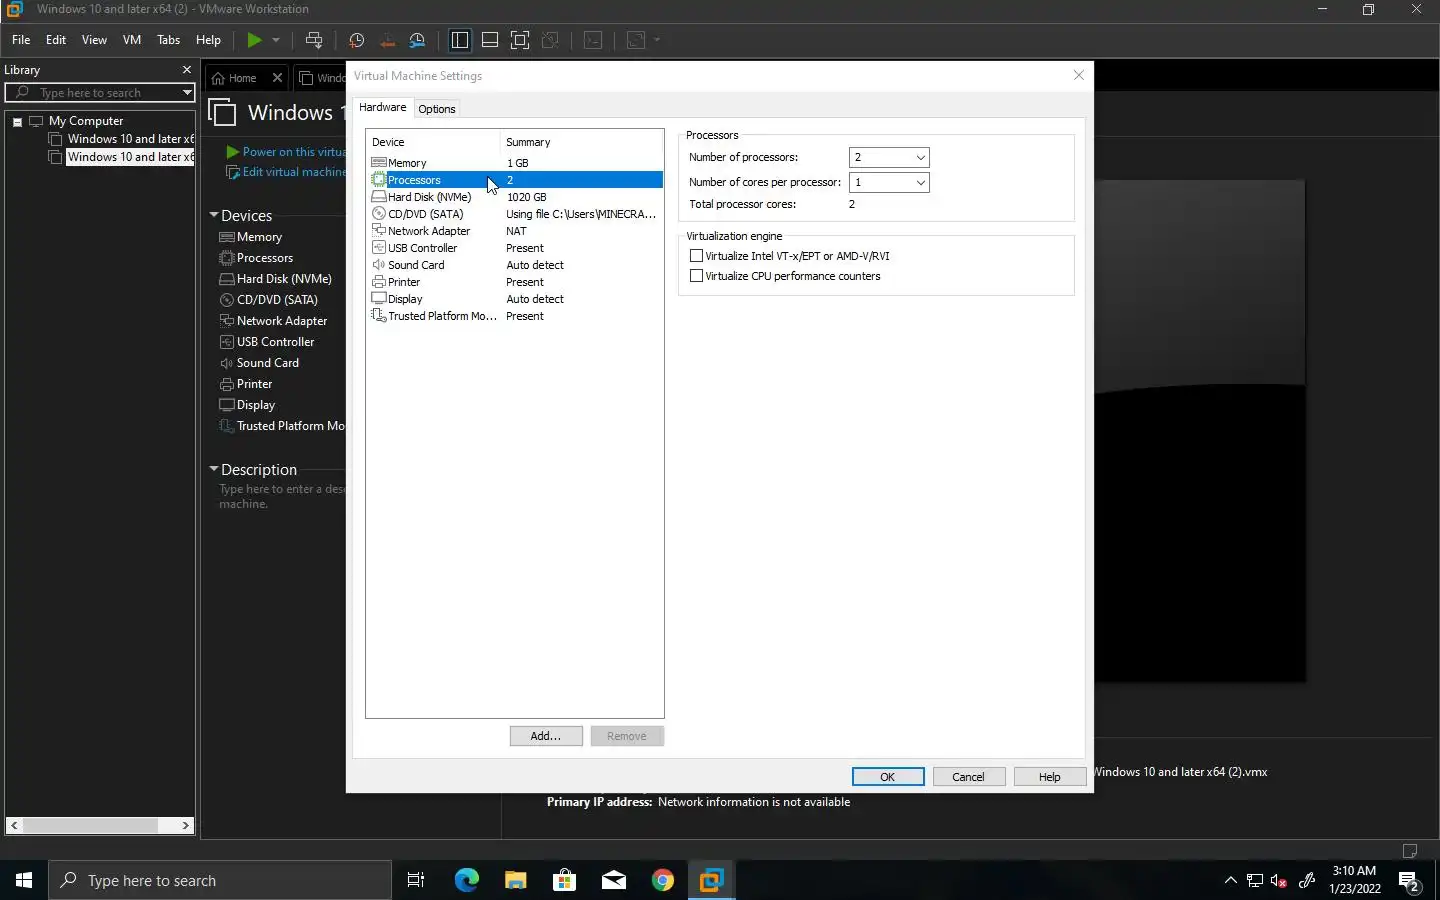The height and width of the screenshot is (900, 1440).
Task: Open the VM menu
Action: [x=132, y=40]
